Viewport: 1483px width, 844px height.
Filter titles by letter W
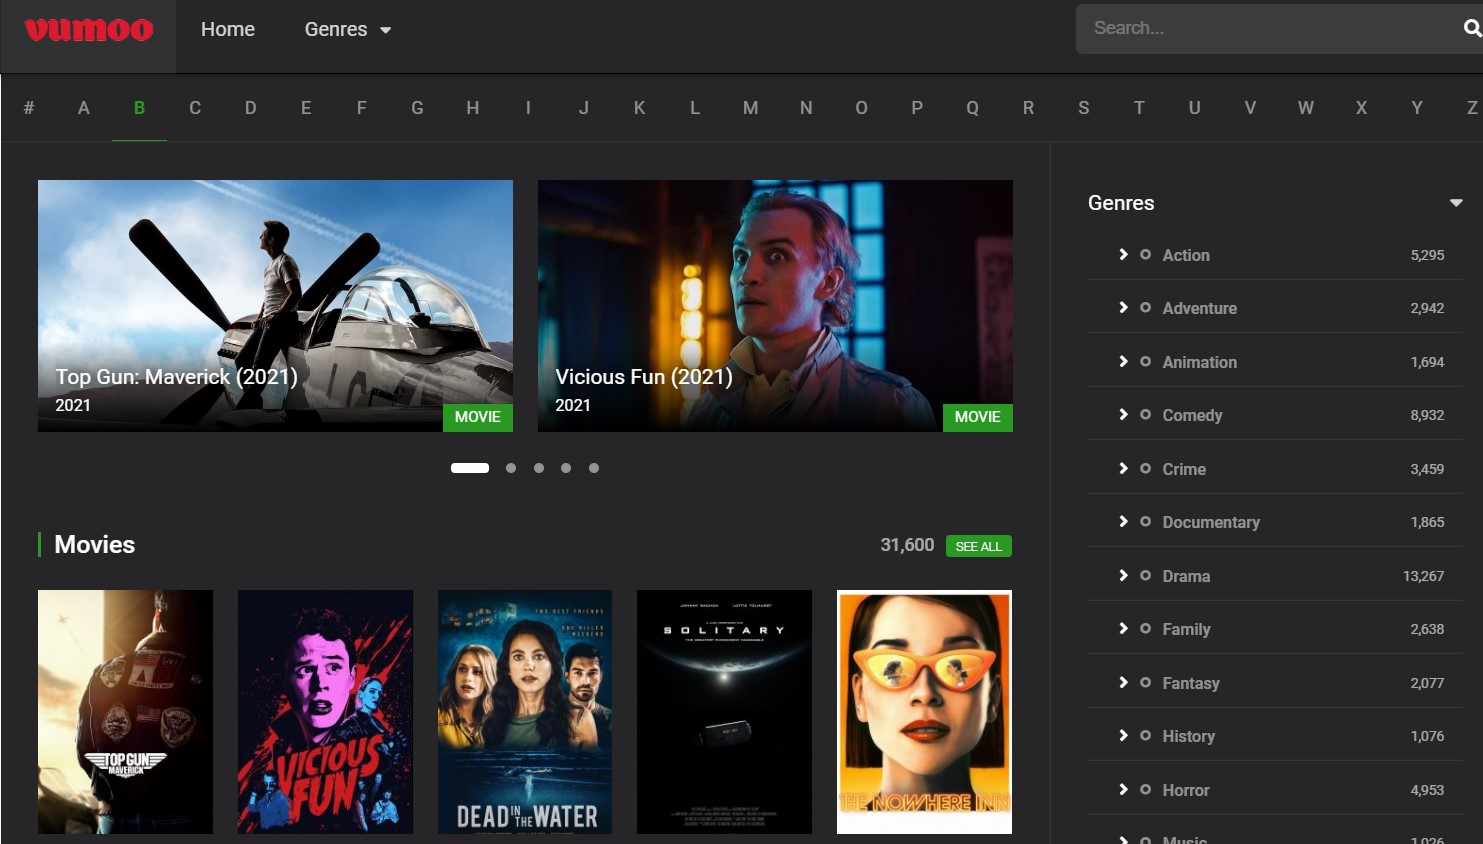pos(1306,108)
